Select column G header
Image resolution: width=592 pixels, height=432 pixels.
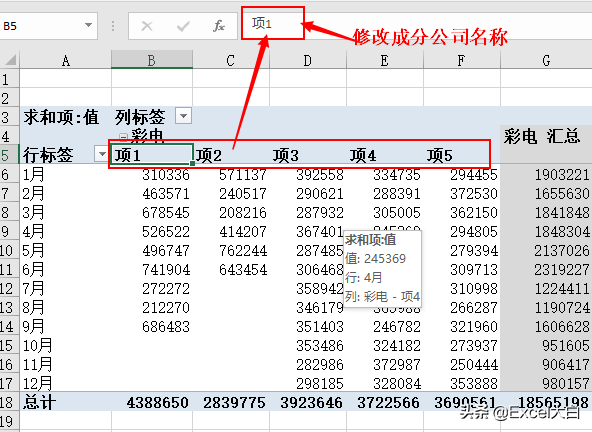pos(546,60)
